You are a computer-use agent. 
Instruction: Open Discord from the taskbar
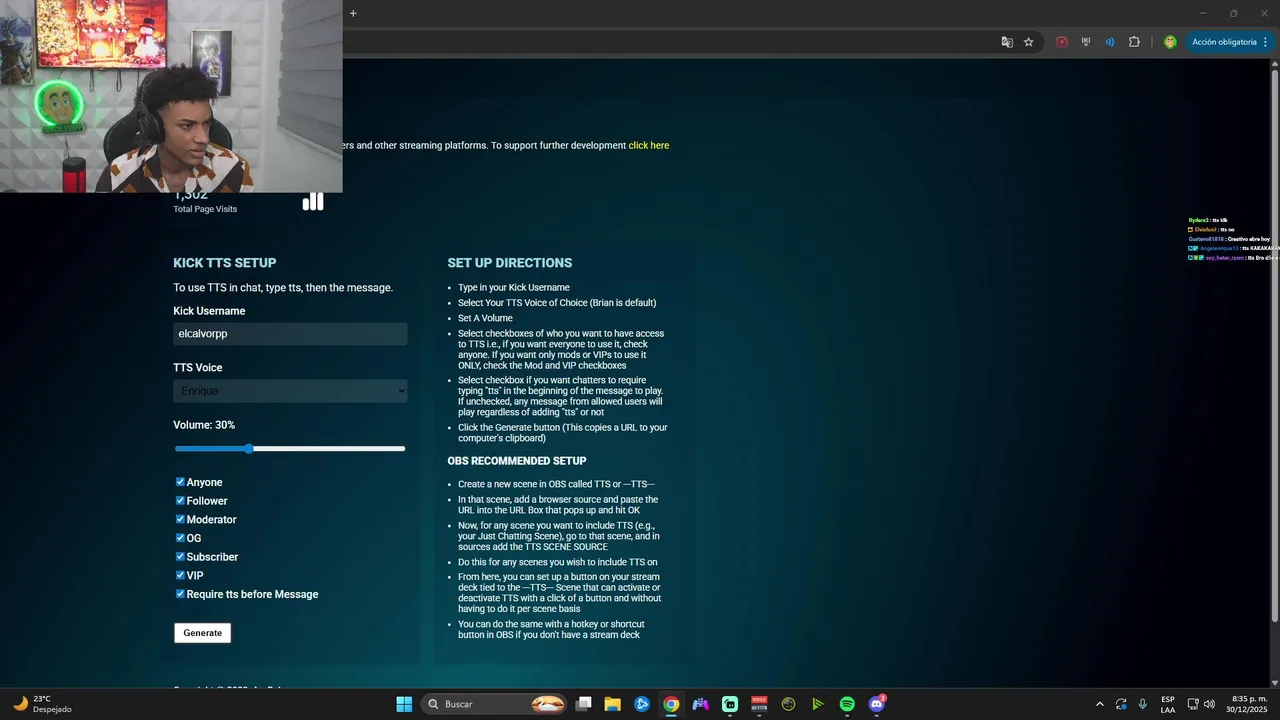pyautogui.click(x=877, y=704)
